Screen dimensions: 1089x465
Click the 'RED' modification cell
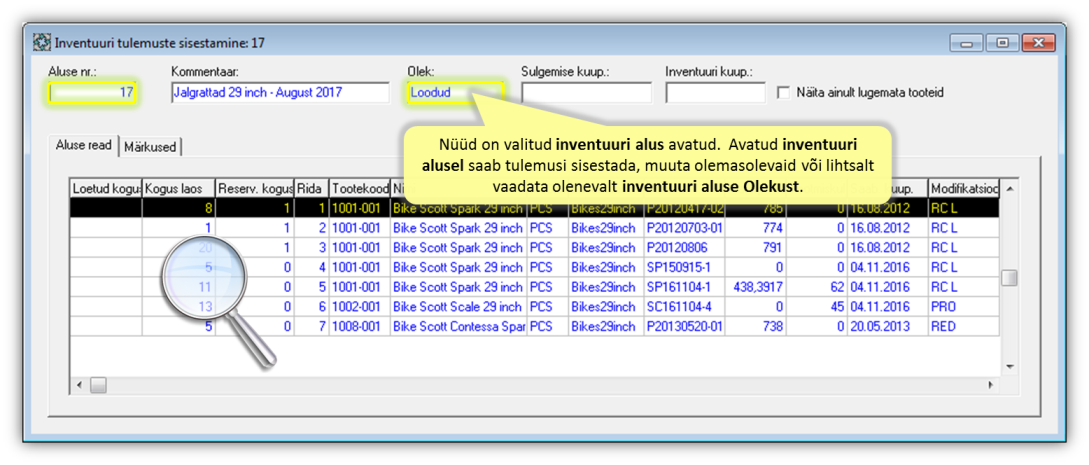click(964, 326)
